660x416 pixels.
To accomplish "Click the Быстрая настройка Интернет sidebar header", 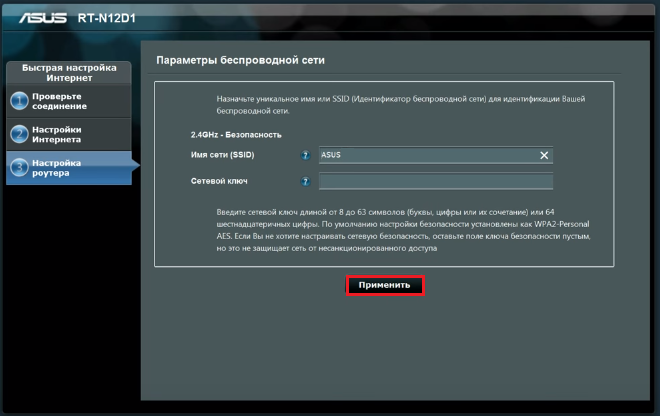I will (x=68, y=73).
